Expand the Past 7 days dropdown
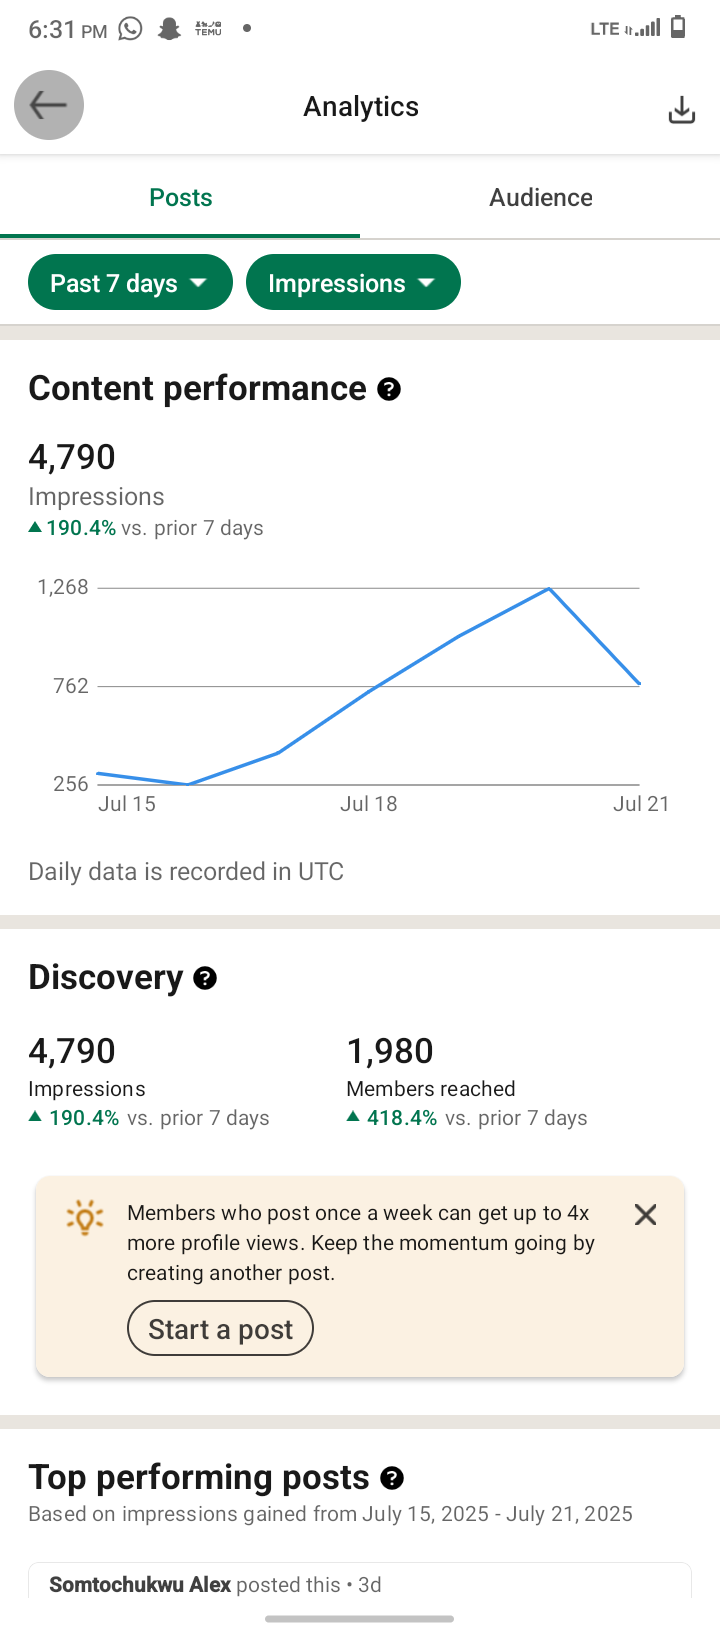This screenshot has height=1640, width=720. point(130,283)
